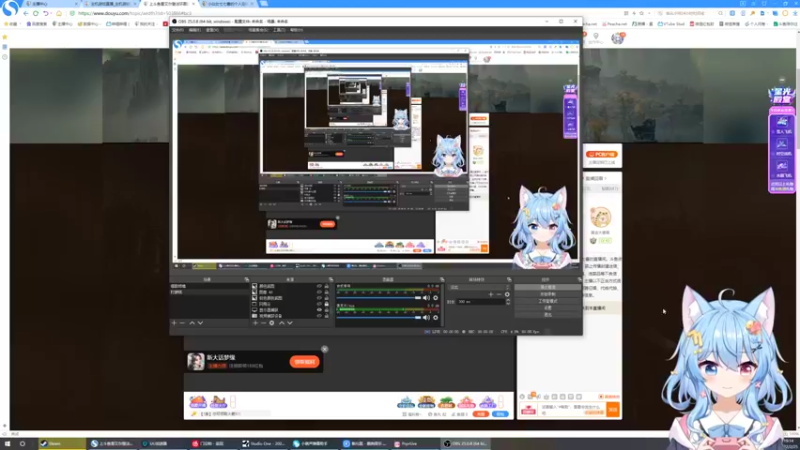800x450 pixels.
Task: Open the OBS 查看 menu
Action: click(x=212, y=30)
